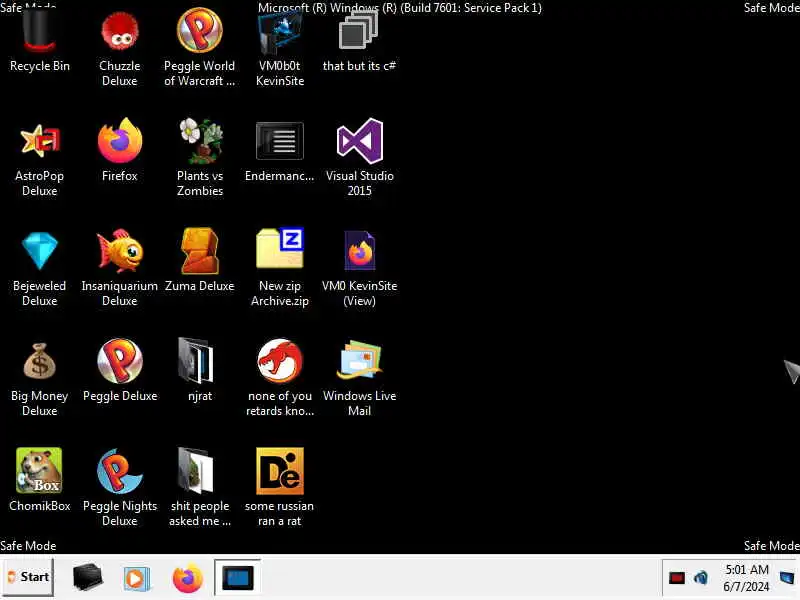Open Peggle World of Warcraft shortcut
This screenshot has width=800, height=600.
199,48
